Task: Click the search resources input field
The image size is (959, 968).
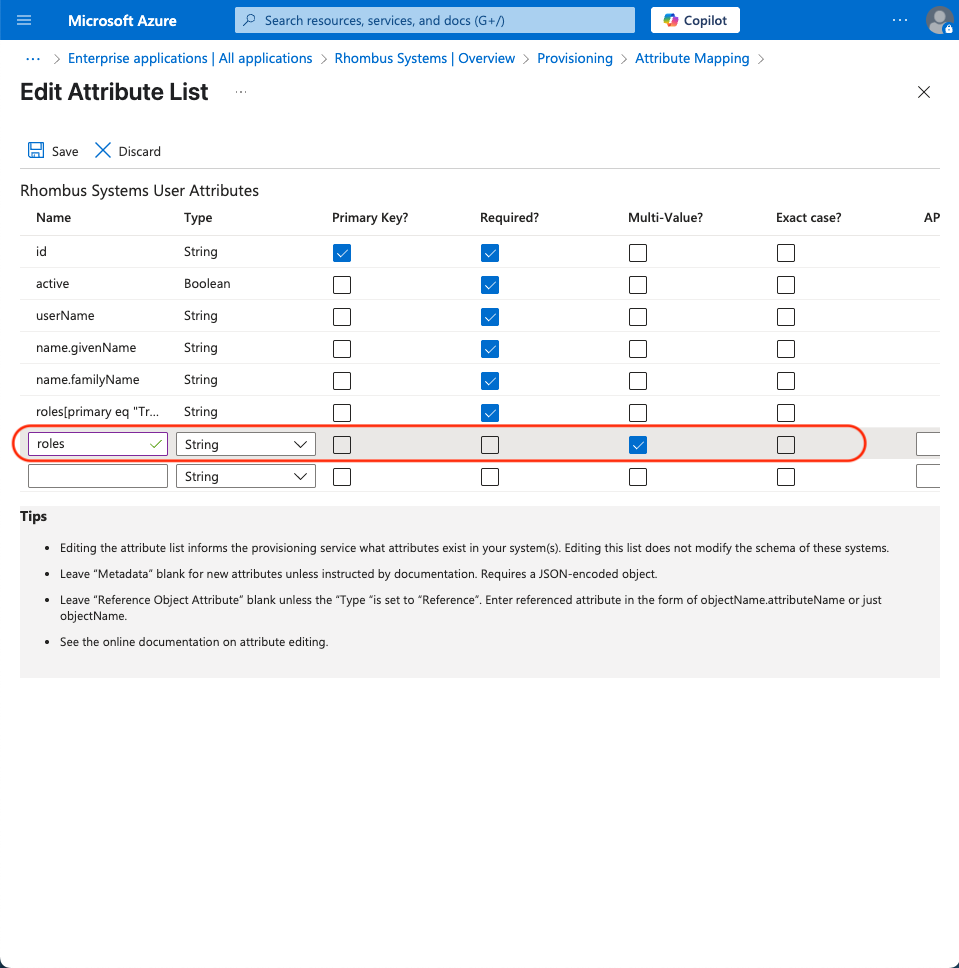Action: click(x=435, y=20)
